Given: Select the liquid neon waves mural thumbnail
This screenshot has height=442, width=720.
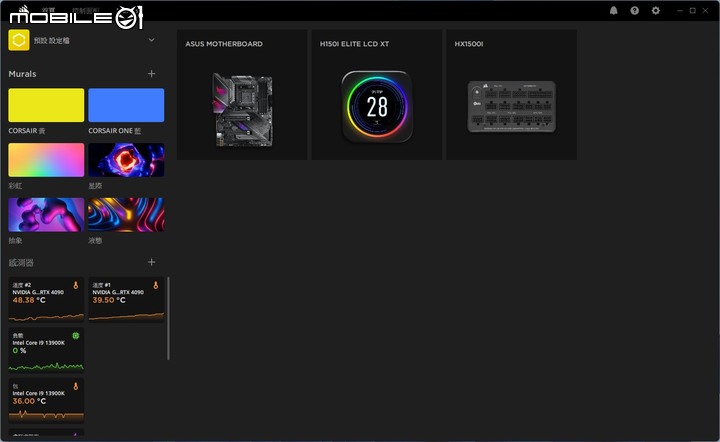Looking at the screenshot, I should pos(126,214).
